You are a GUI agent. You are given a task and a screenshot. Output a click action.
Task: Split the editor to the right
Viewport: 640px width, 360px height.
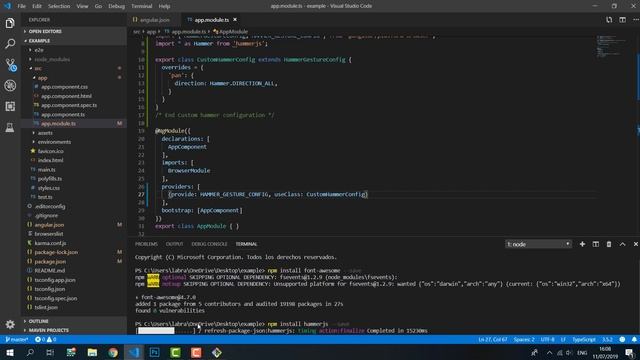coord(622,20)
